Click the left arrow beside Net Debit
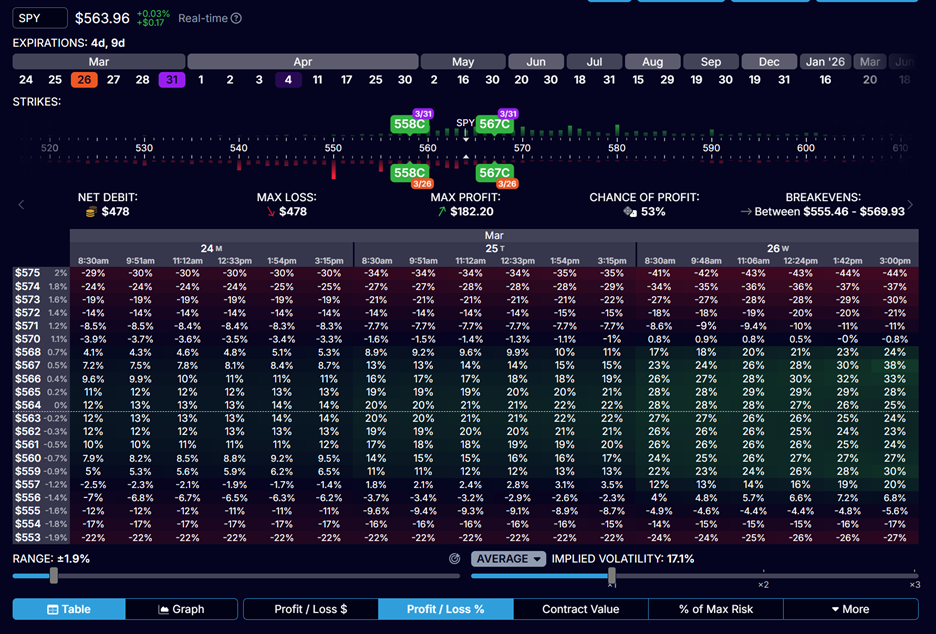The height and width of the screenshot is (634, 936). point(21,205)
